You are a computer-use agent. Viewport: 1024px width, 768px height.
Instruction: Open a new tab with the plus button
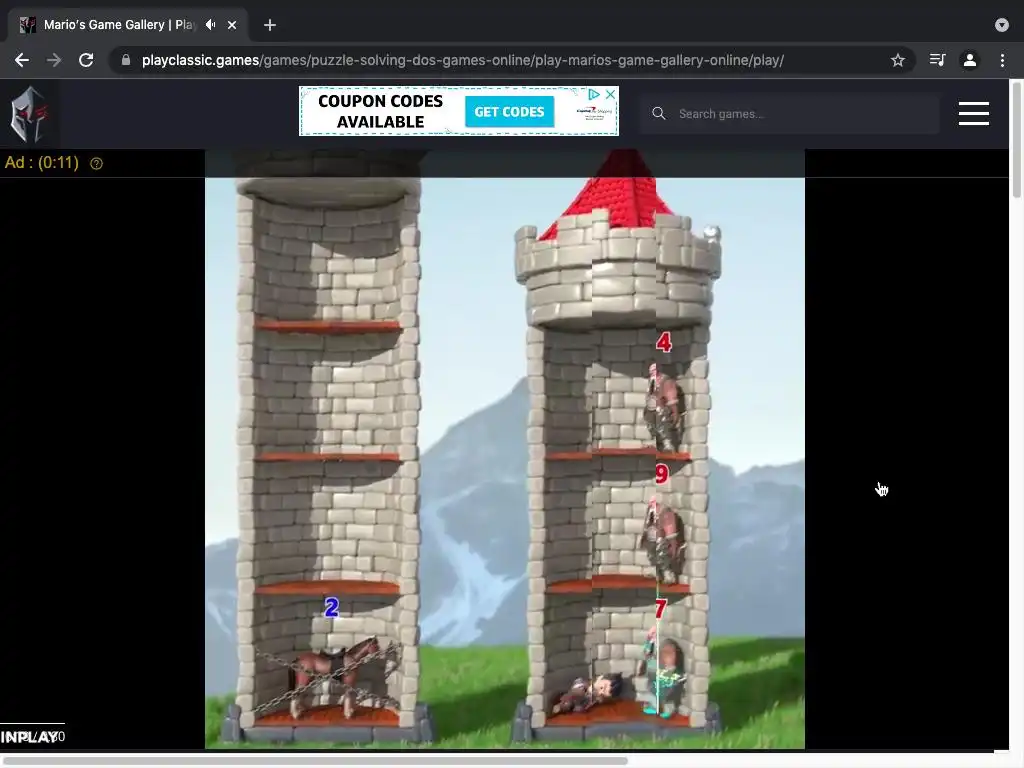pyautogui.click(x=270, y=25)
